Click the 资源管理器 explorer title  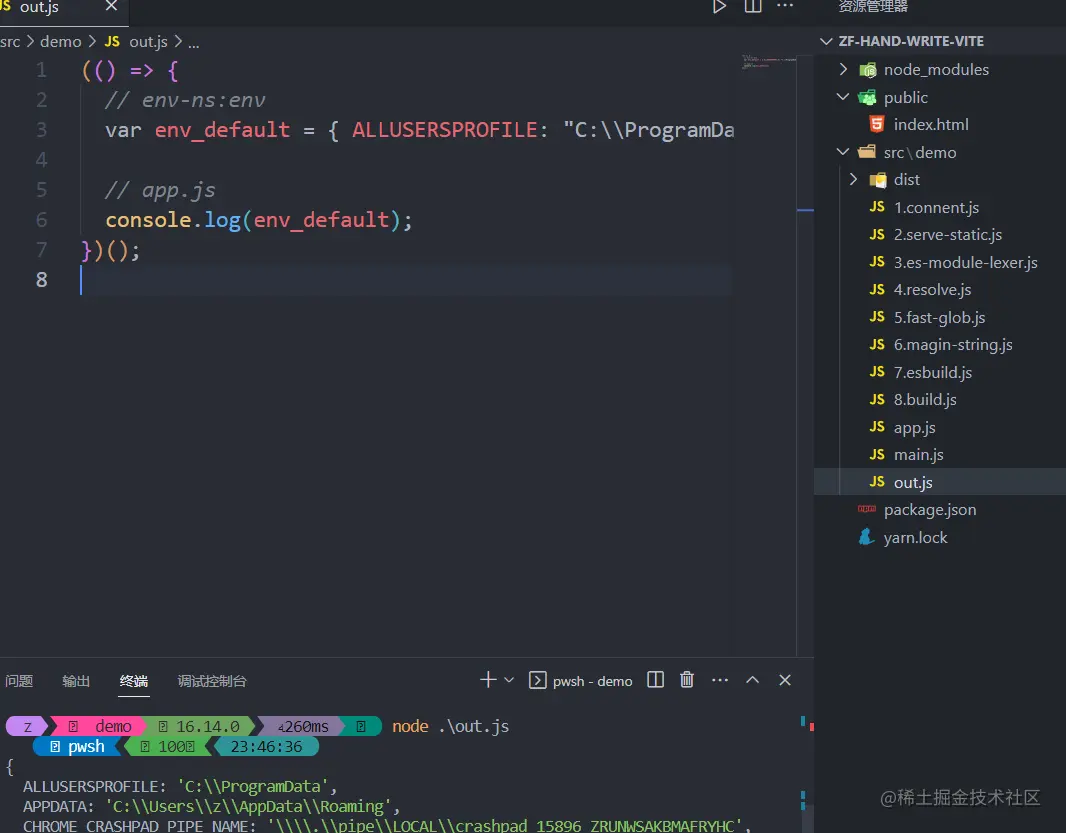point(873,7)
